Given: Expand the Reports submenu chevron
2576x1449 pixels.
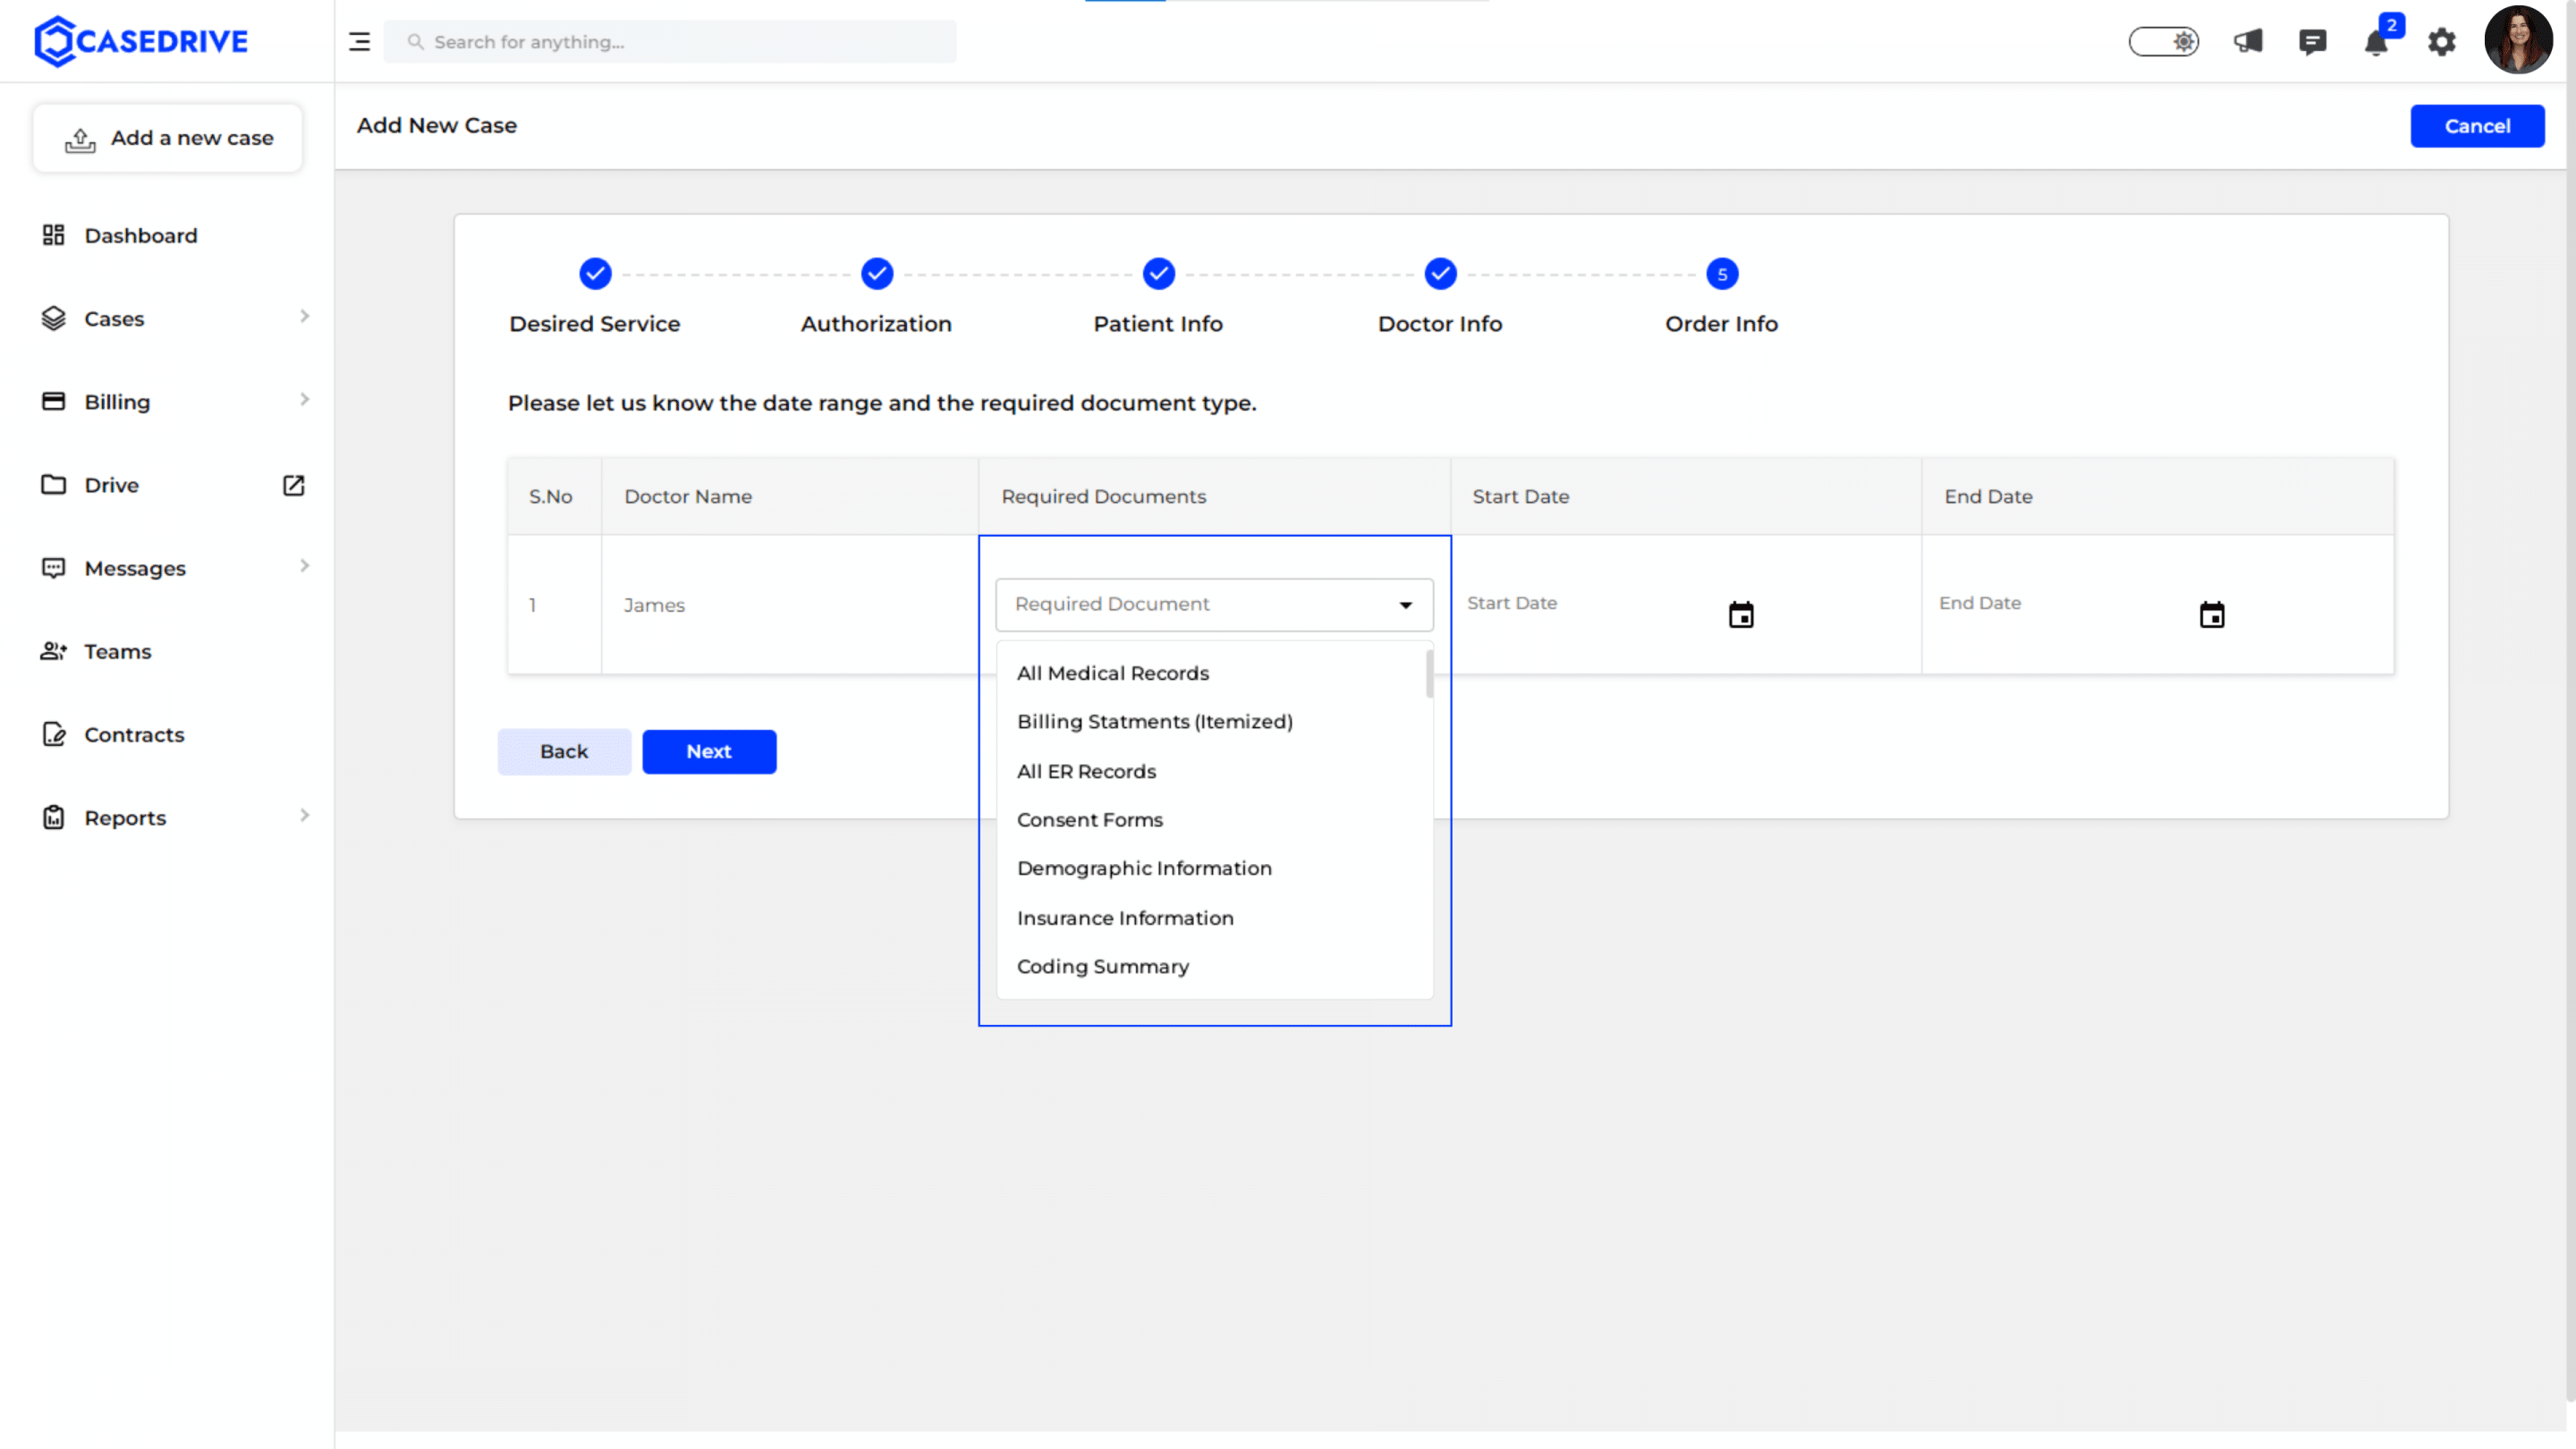Looking at the screenshot, I should pos(304,815).
